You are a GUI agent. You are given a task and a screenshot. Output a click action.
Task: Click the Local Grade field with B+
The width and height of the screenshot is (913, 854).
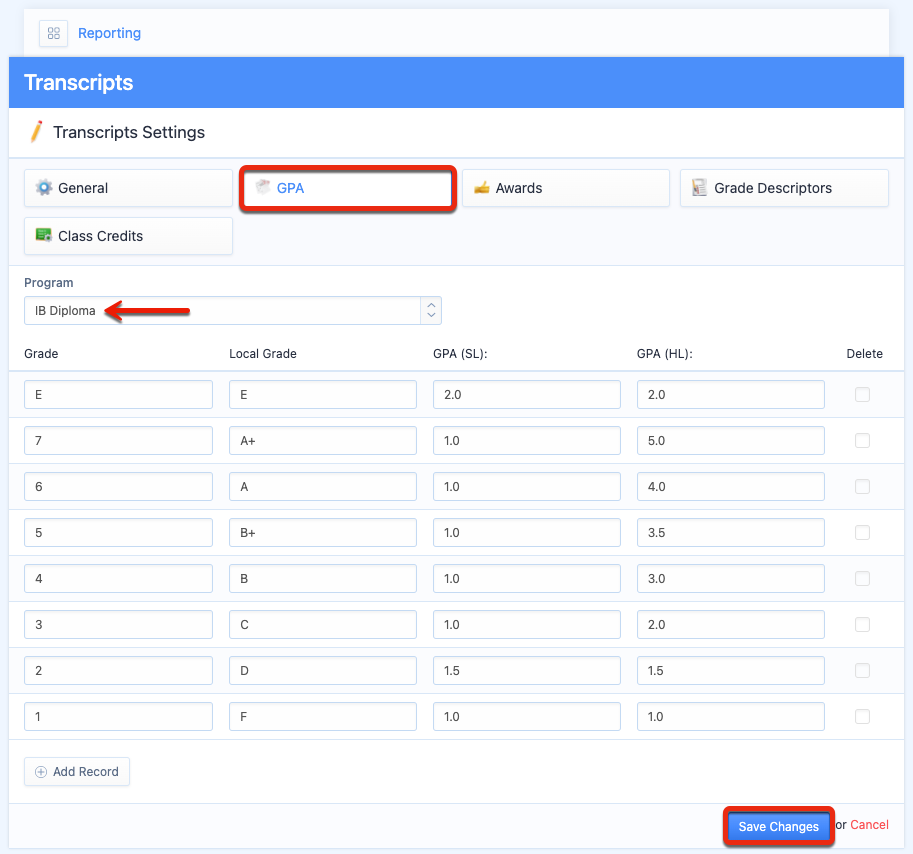[x=323, y=533]
